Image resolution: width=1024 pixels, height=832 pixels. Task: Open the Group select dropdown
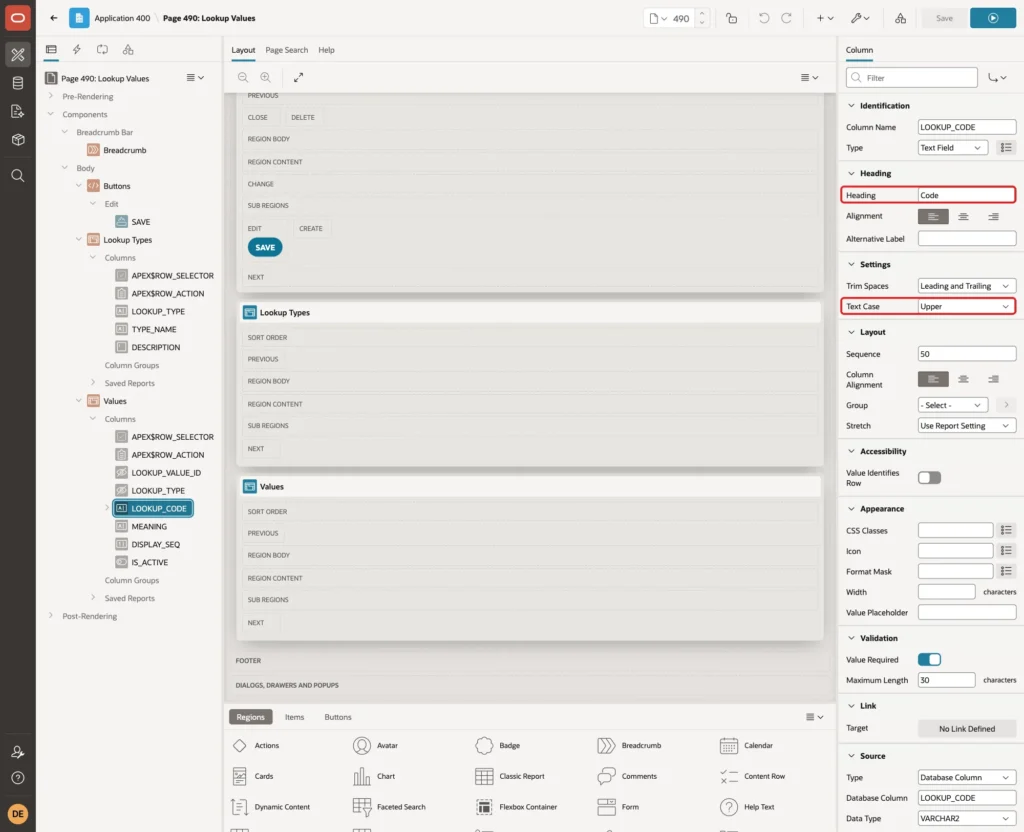pyautogui.click(x=952, y=405)
